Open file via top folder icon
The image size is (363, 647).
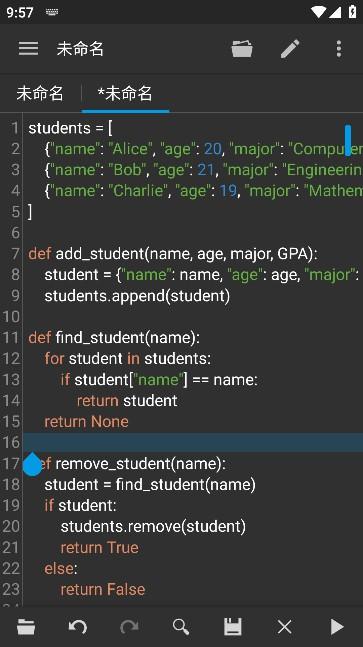tap(242, 49)
